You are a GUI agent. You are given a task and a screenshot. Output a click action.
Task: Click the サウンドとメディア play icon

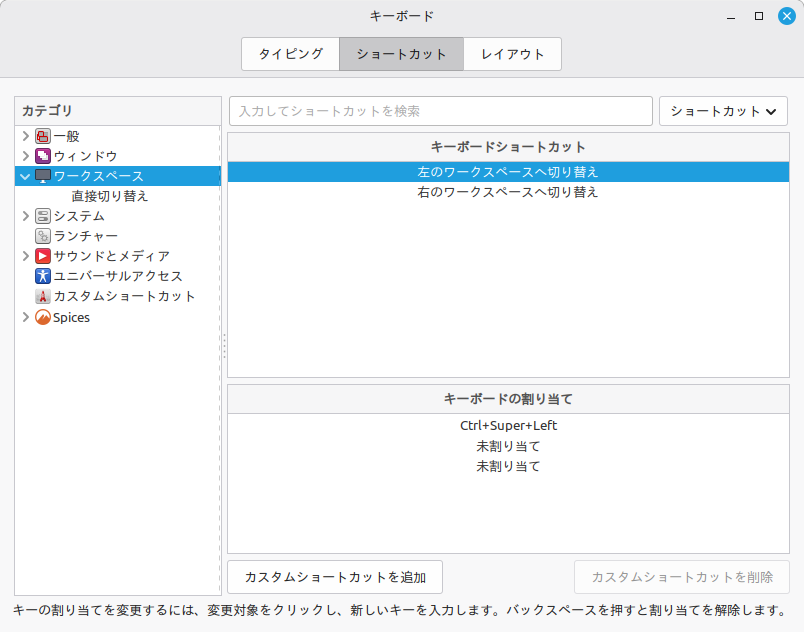coord(43,256)
